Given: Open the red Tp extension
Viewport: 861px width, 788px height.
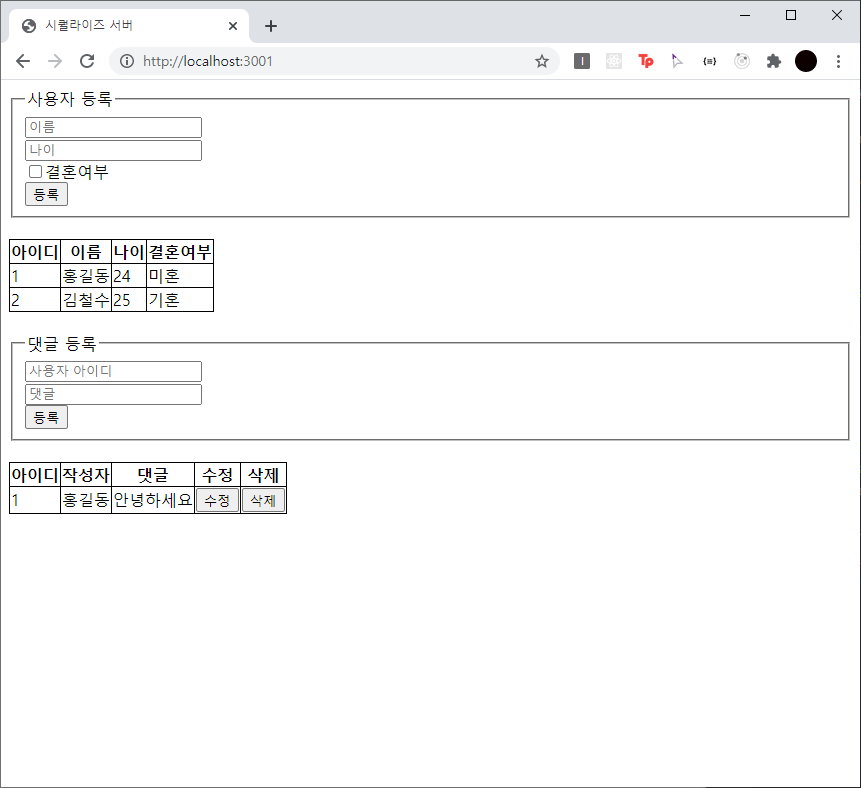Looking at the screenshot, I should coord(646,61).
